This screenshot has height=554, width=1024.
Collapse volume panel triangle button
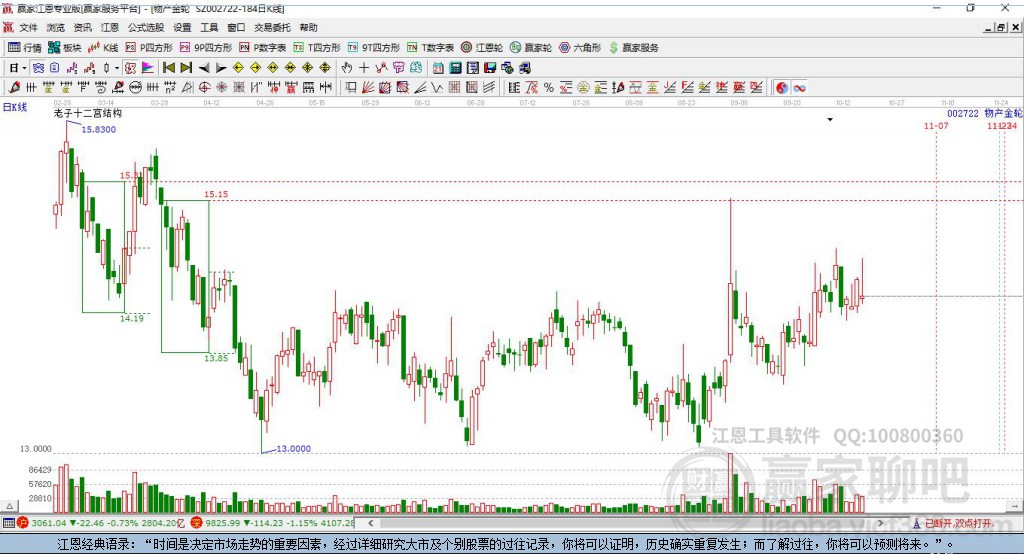pos(9,506)
